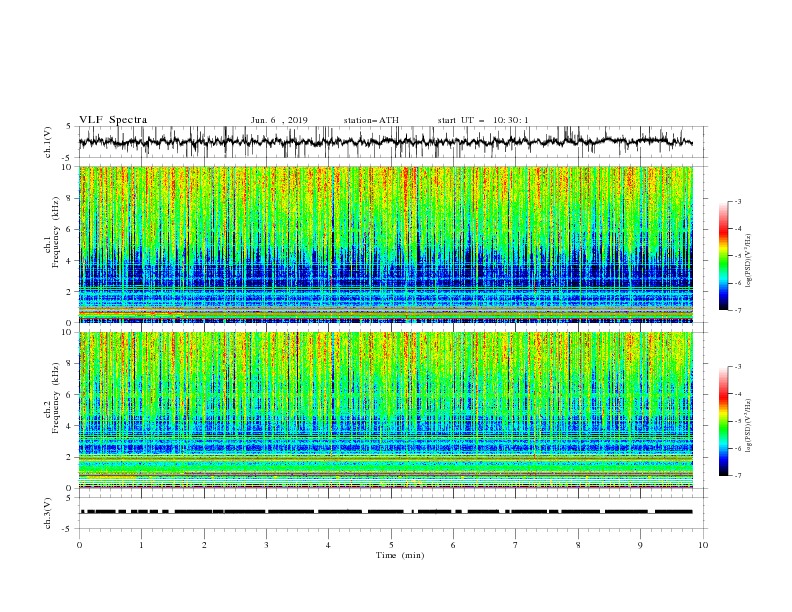Click the ch.2 Frequency (kHz) axis label
Viewport: 792px width, 612px height.
click(52, 398)
